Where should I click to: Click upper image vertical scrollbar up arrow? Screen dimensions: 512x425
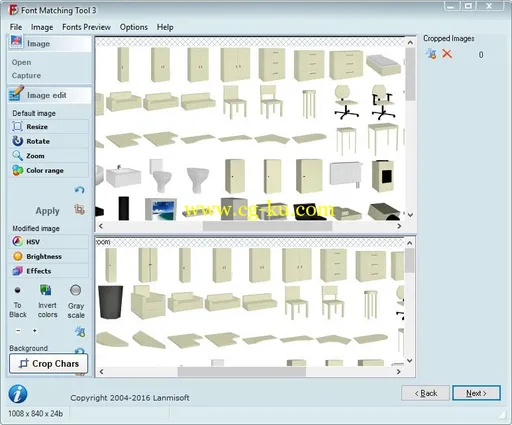410,43
